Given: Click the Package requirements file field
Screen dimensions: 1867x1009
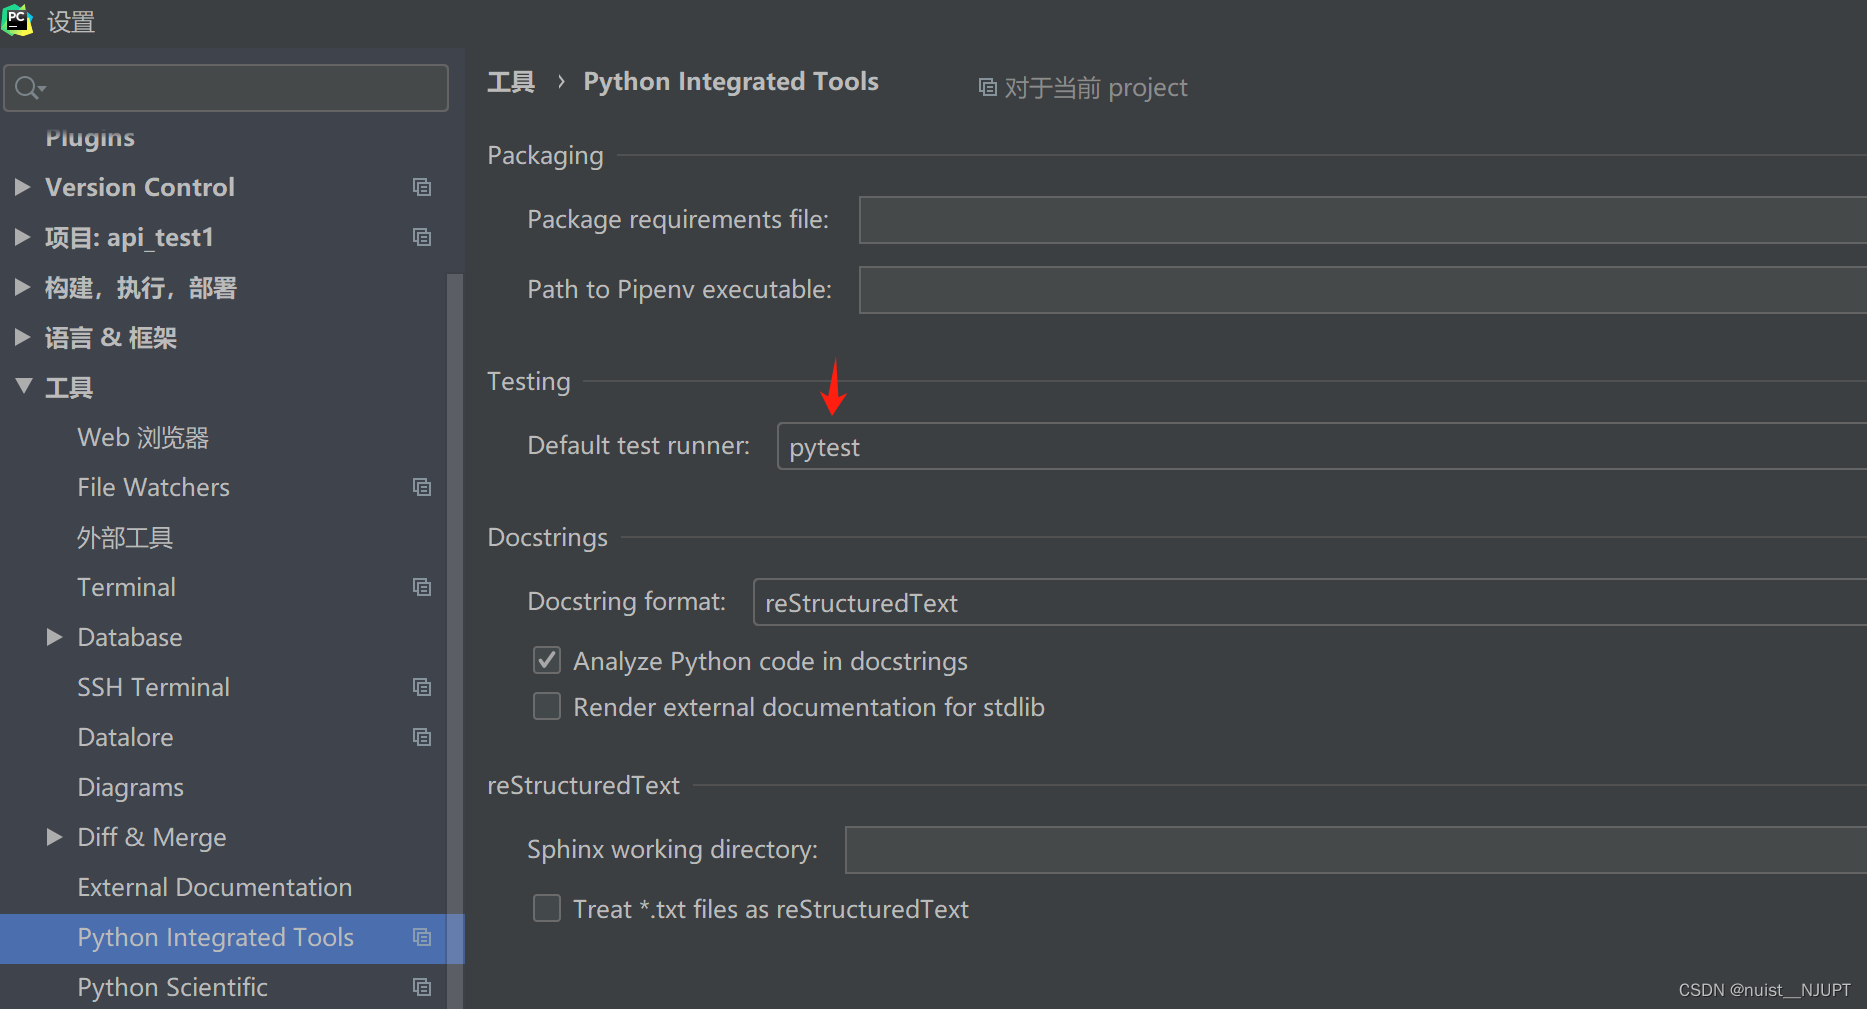Looking at the screenshot, I should 1362,220.
